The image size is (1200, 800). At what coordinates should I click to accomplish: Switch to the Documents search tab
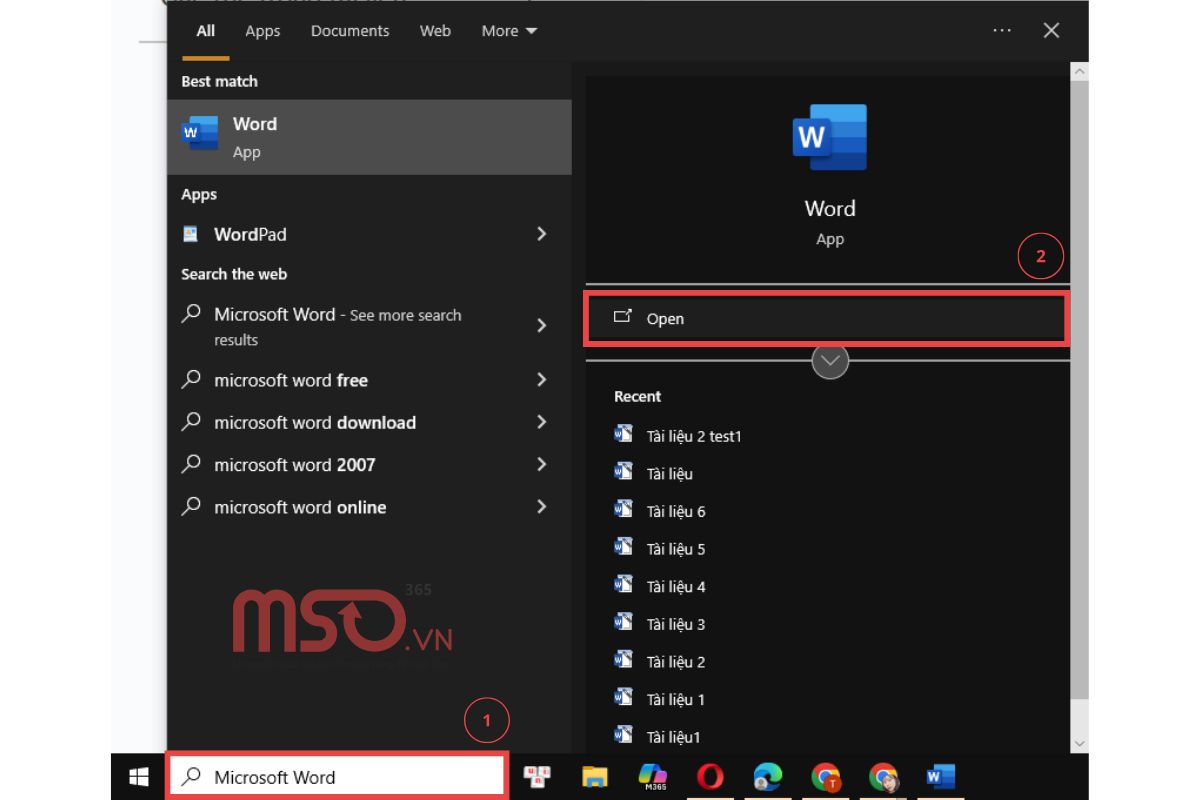coord(350,31)
